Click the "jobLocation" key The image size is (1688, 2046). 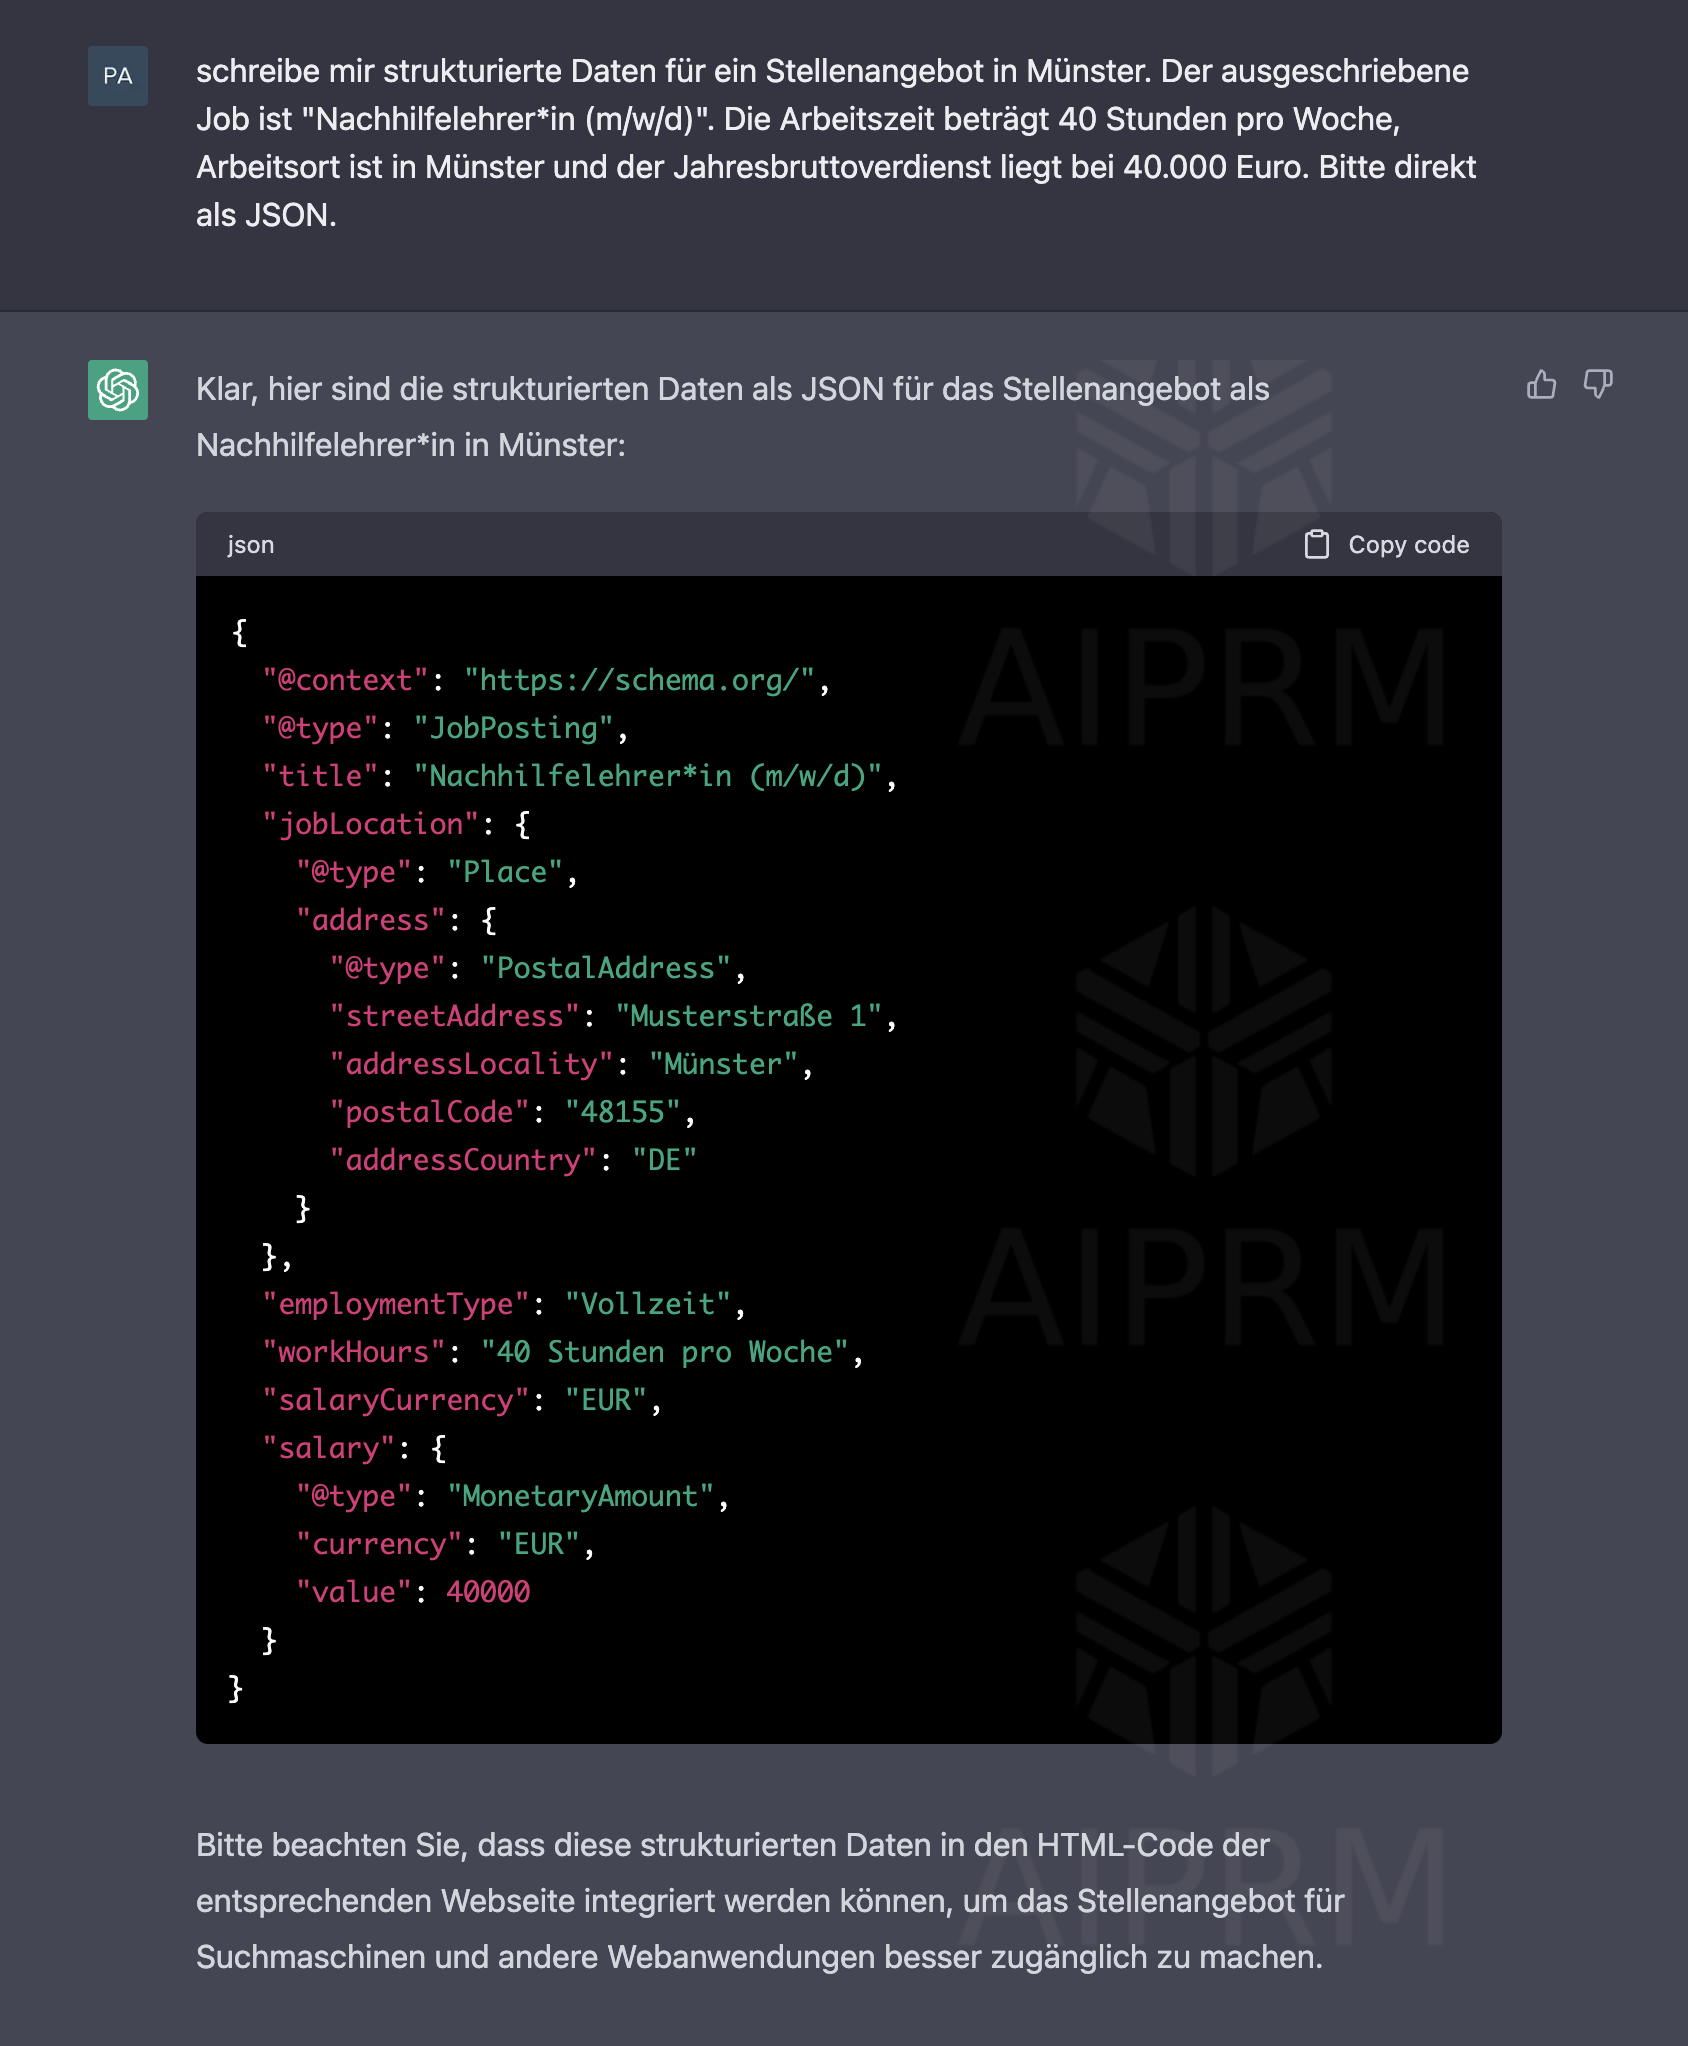[370, 824]
